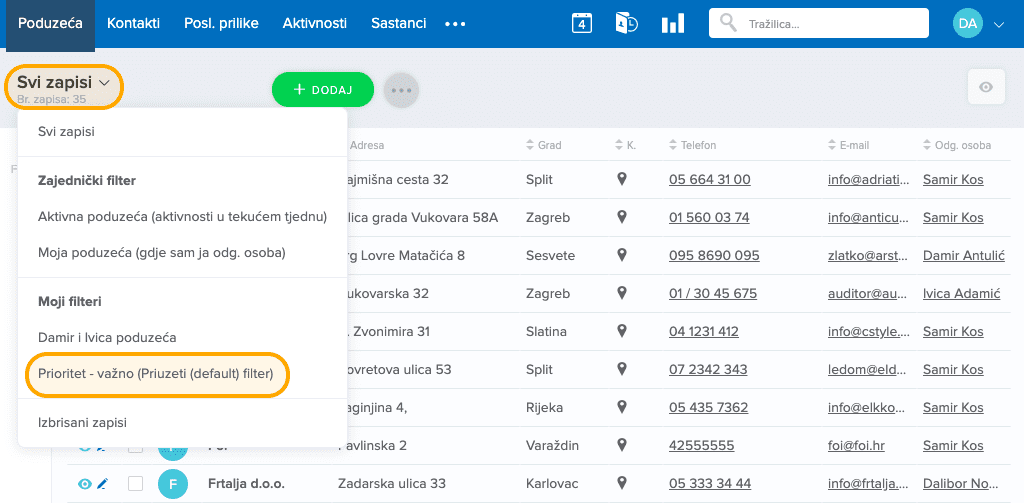The image size is (1024, 503).
Task: Open the DA user avatar
Action: pyautogui.click(x=968, y=24)
